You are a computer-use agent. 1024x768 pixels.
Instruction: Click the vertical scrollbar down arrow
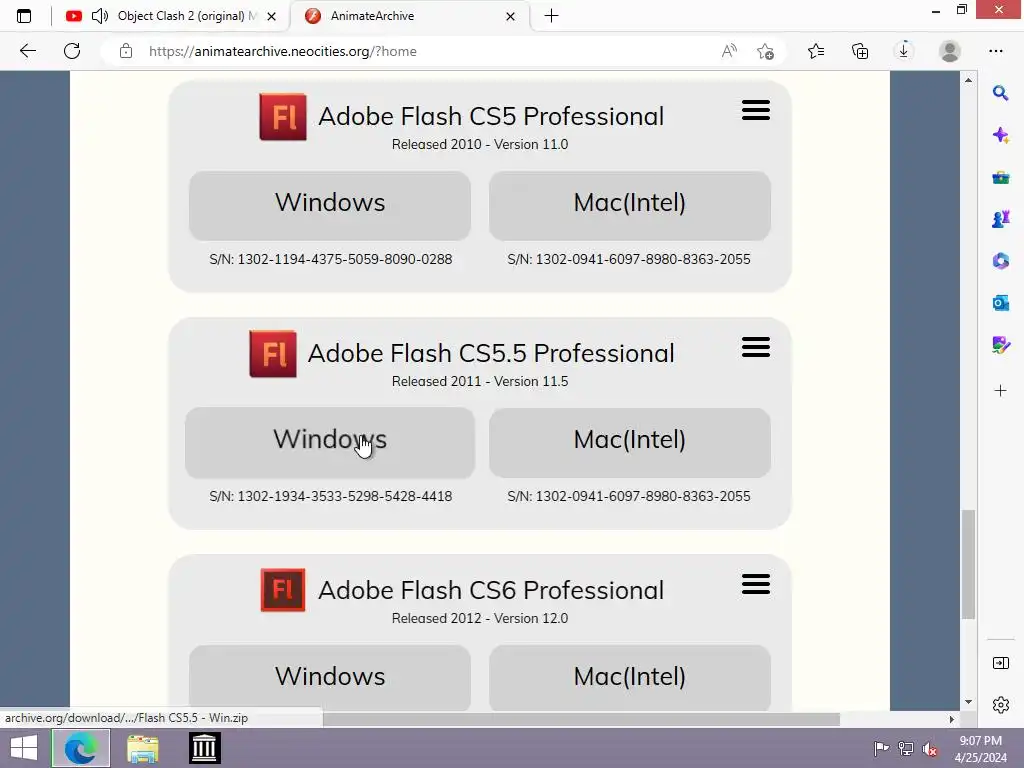pyautogui.click(x=968, y=702)
